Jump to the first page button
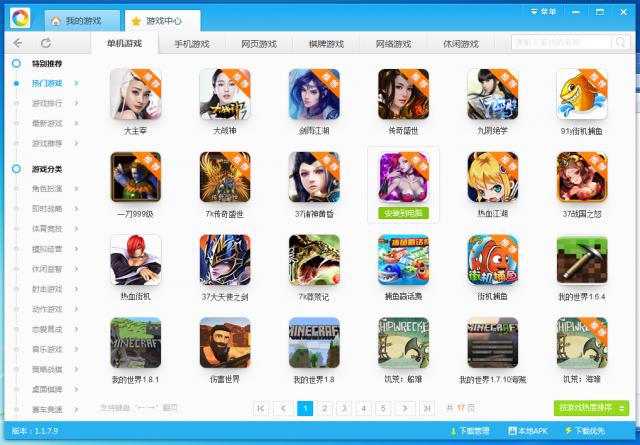640x445 pixels. coord(261,408)
